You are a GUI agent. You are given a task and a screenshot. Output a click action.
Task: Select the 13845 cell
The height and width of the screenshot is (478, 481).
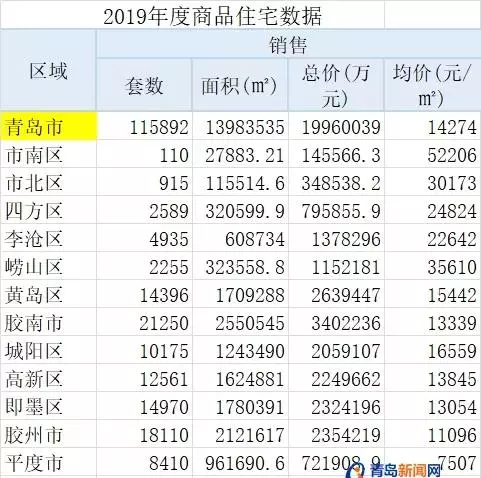[433, 378]
